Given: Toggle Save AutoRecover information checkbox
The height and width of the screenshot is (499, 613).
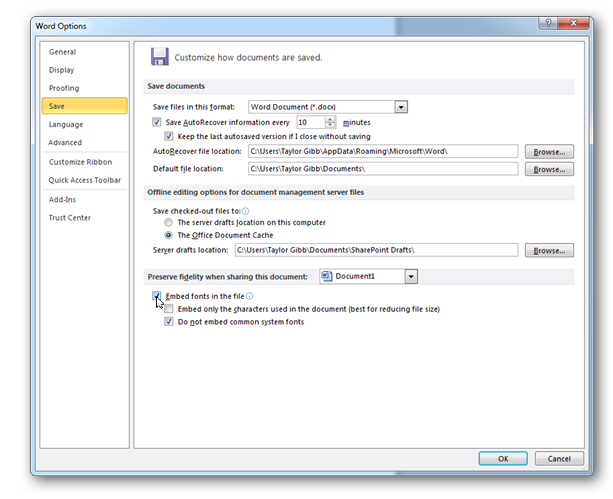Looking at the screenshot, I should [x=156, y=122].
